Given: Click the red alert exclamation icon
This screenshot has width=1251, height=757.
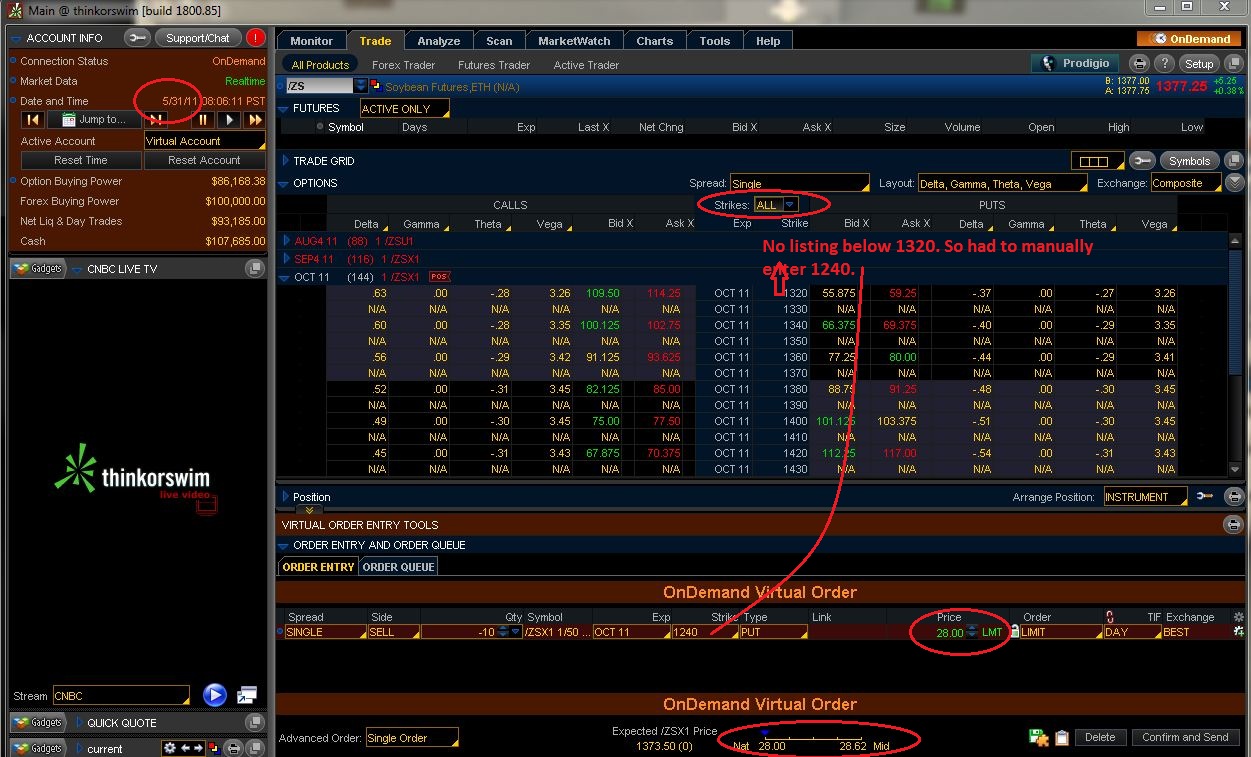Looking at the screenshot, I should 256,38.
